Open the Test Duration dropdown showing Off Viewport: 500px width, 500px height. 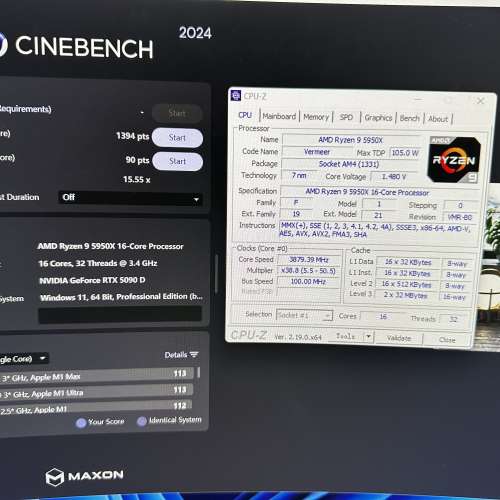coord(130,198)
